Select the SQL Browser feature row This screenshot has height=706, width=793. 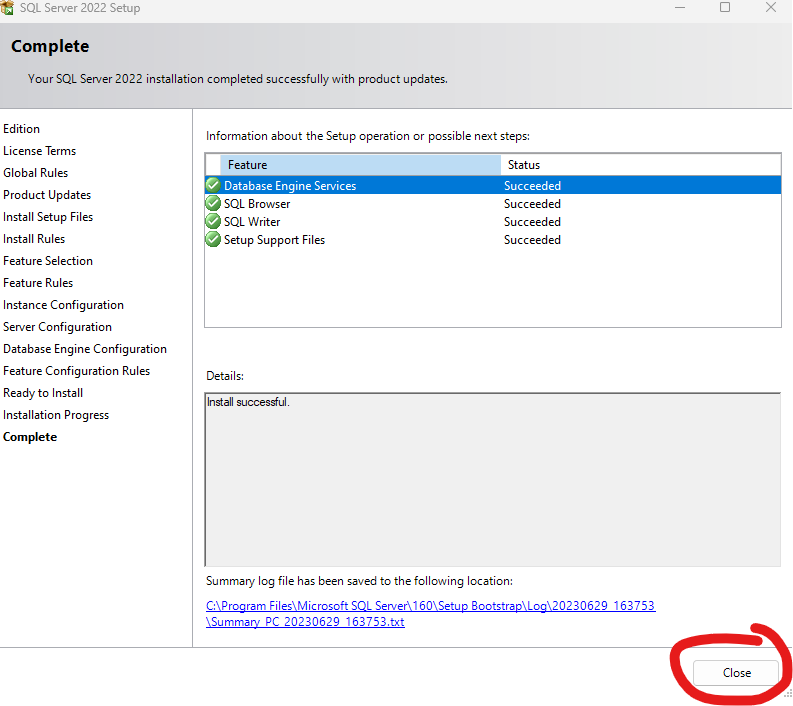(x=493, y=204)
